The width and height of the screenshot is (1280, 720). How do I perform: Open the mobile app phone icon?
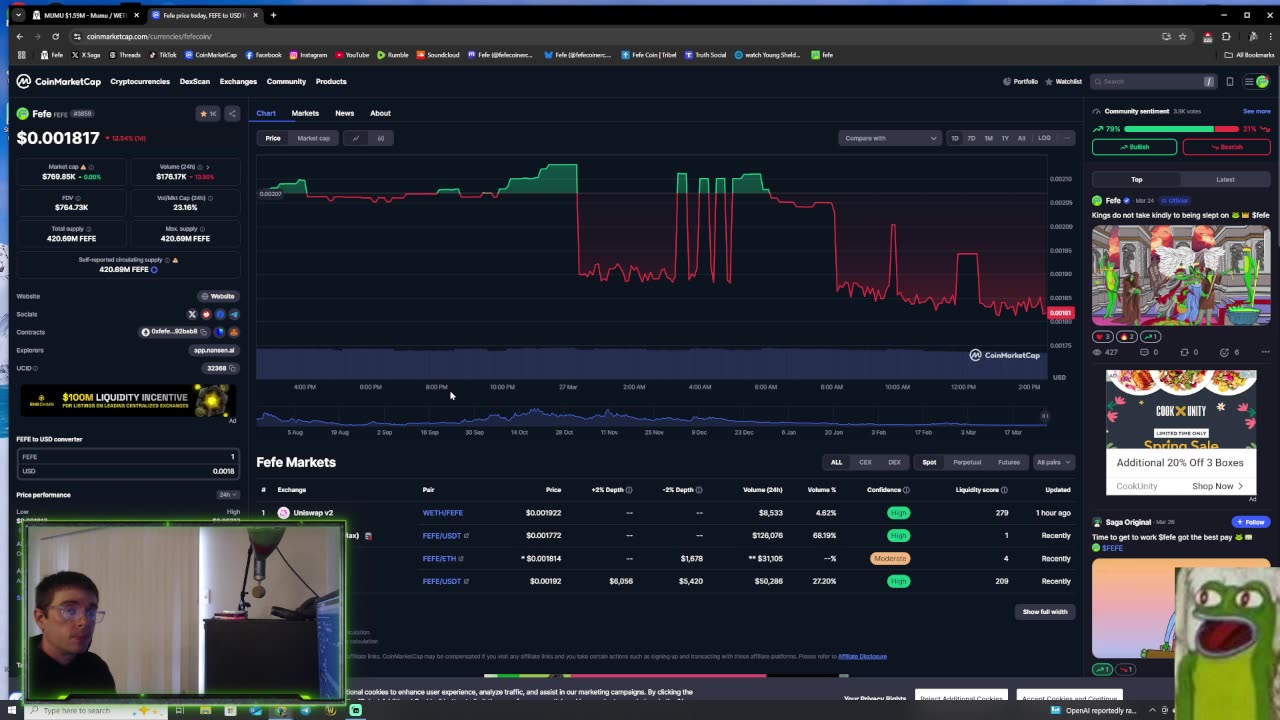(1230, 82)
